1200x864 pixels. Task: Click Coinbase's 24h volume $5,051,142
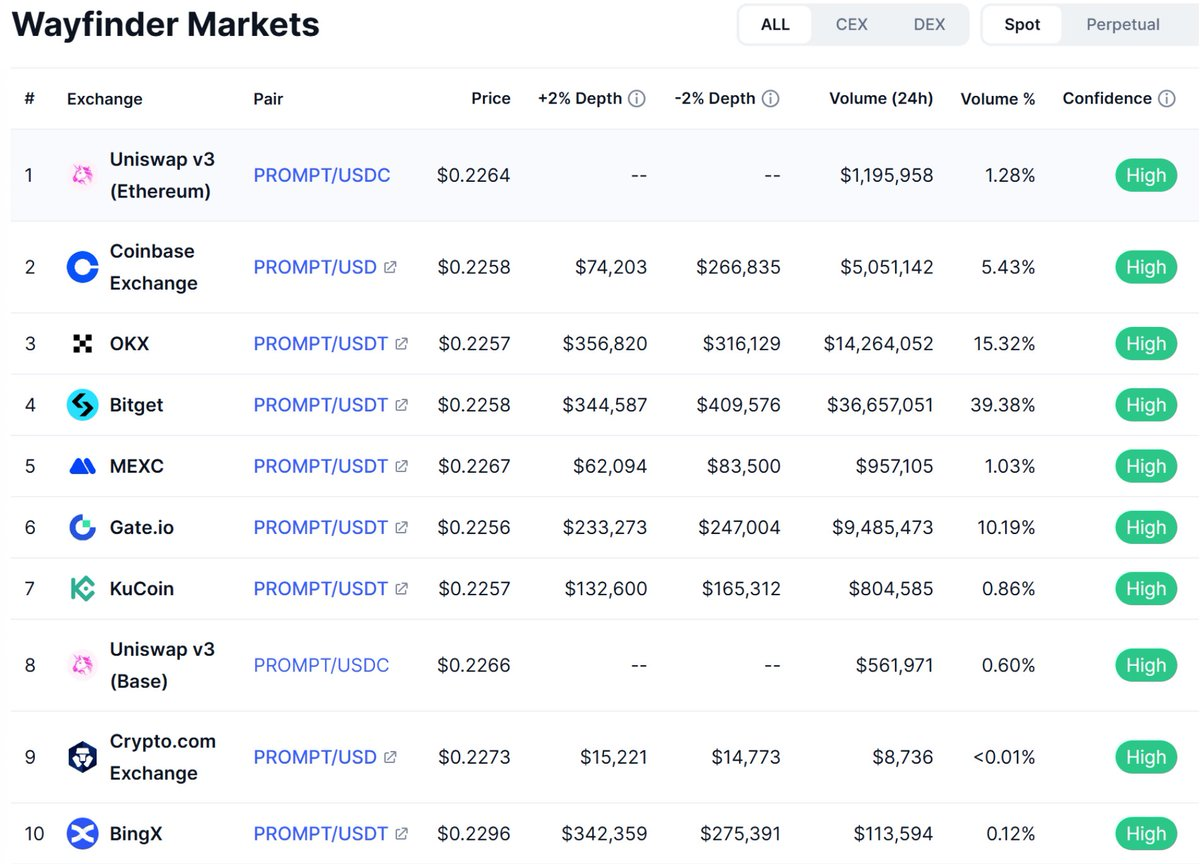tap(887, 267)
